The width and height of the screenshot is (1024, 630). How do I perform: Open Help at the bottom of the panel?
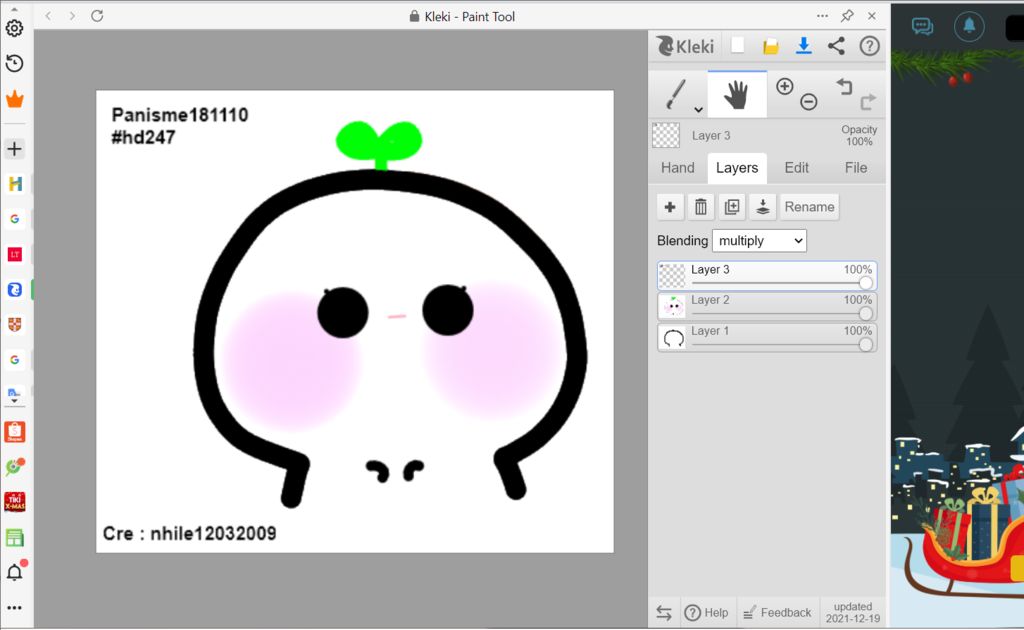pos(706,612)
